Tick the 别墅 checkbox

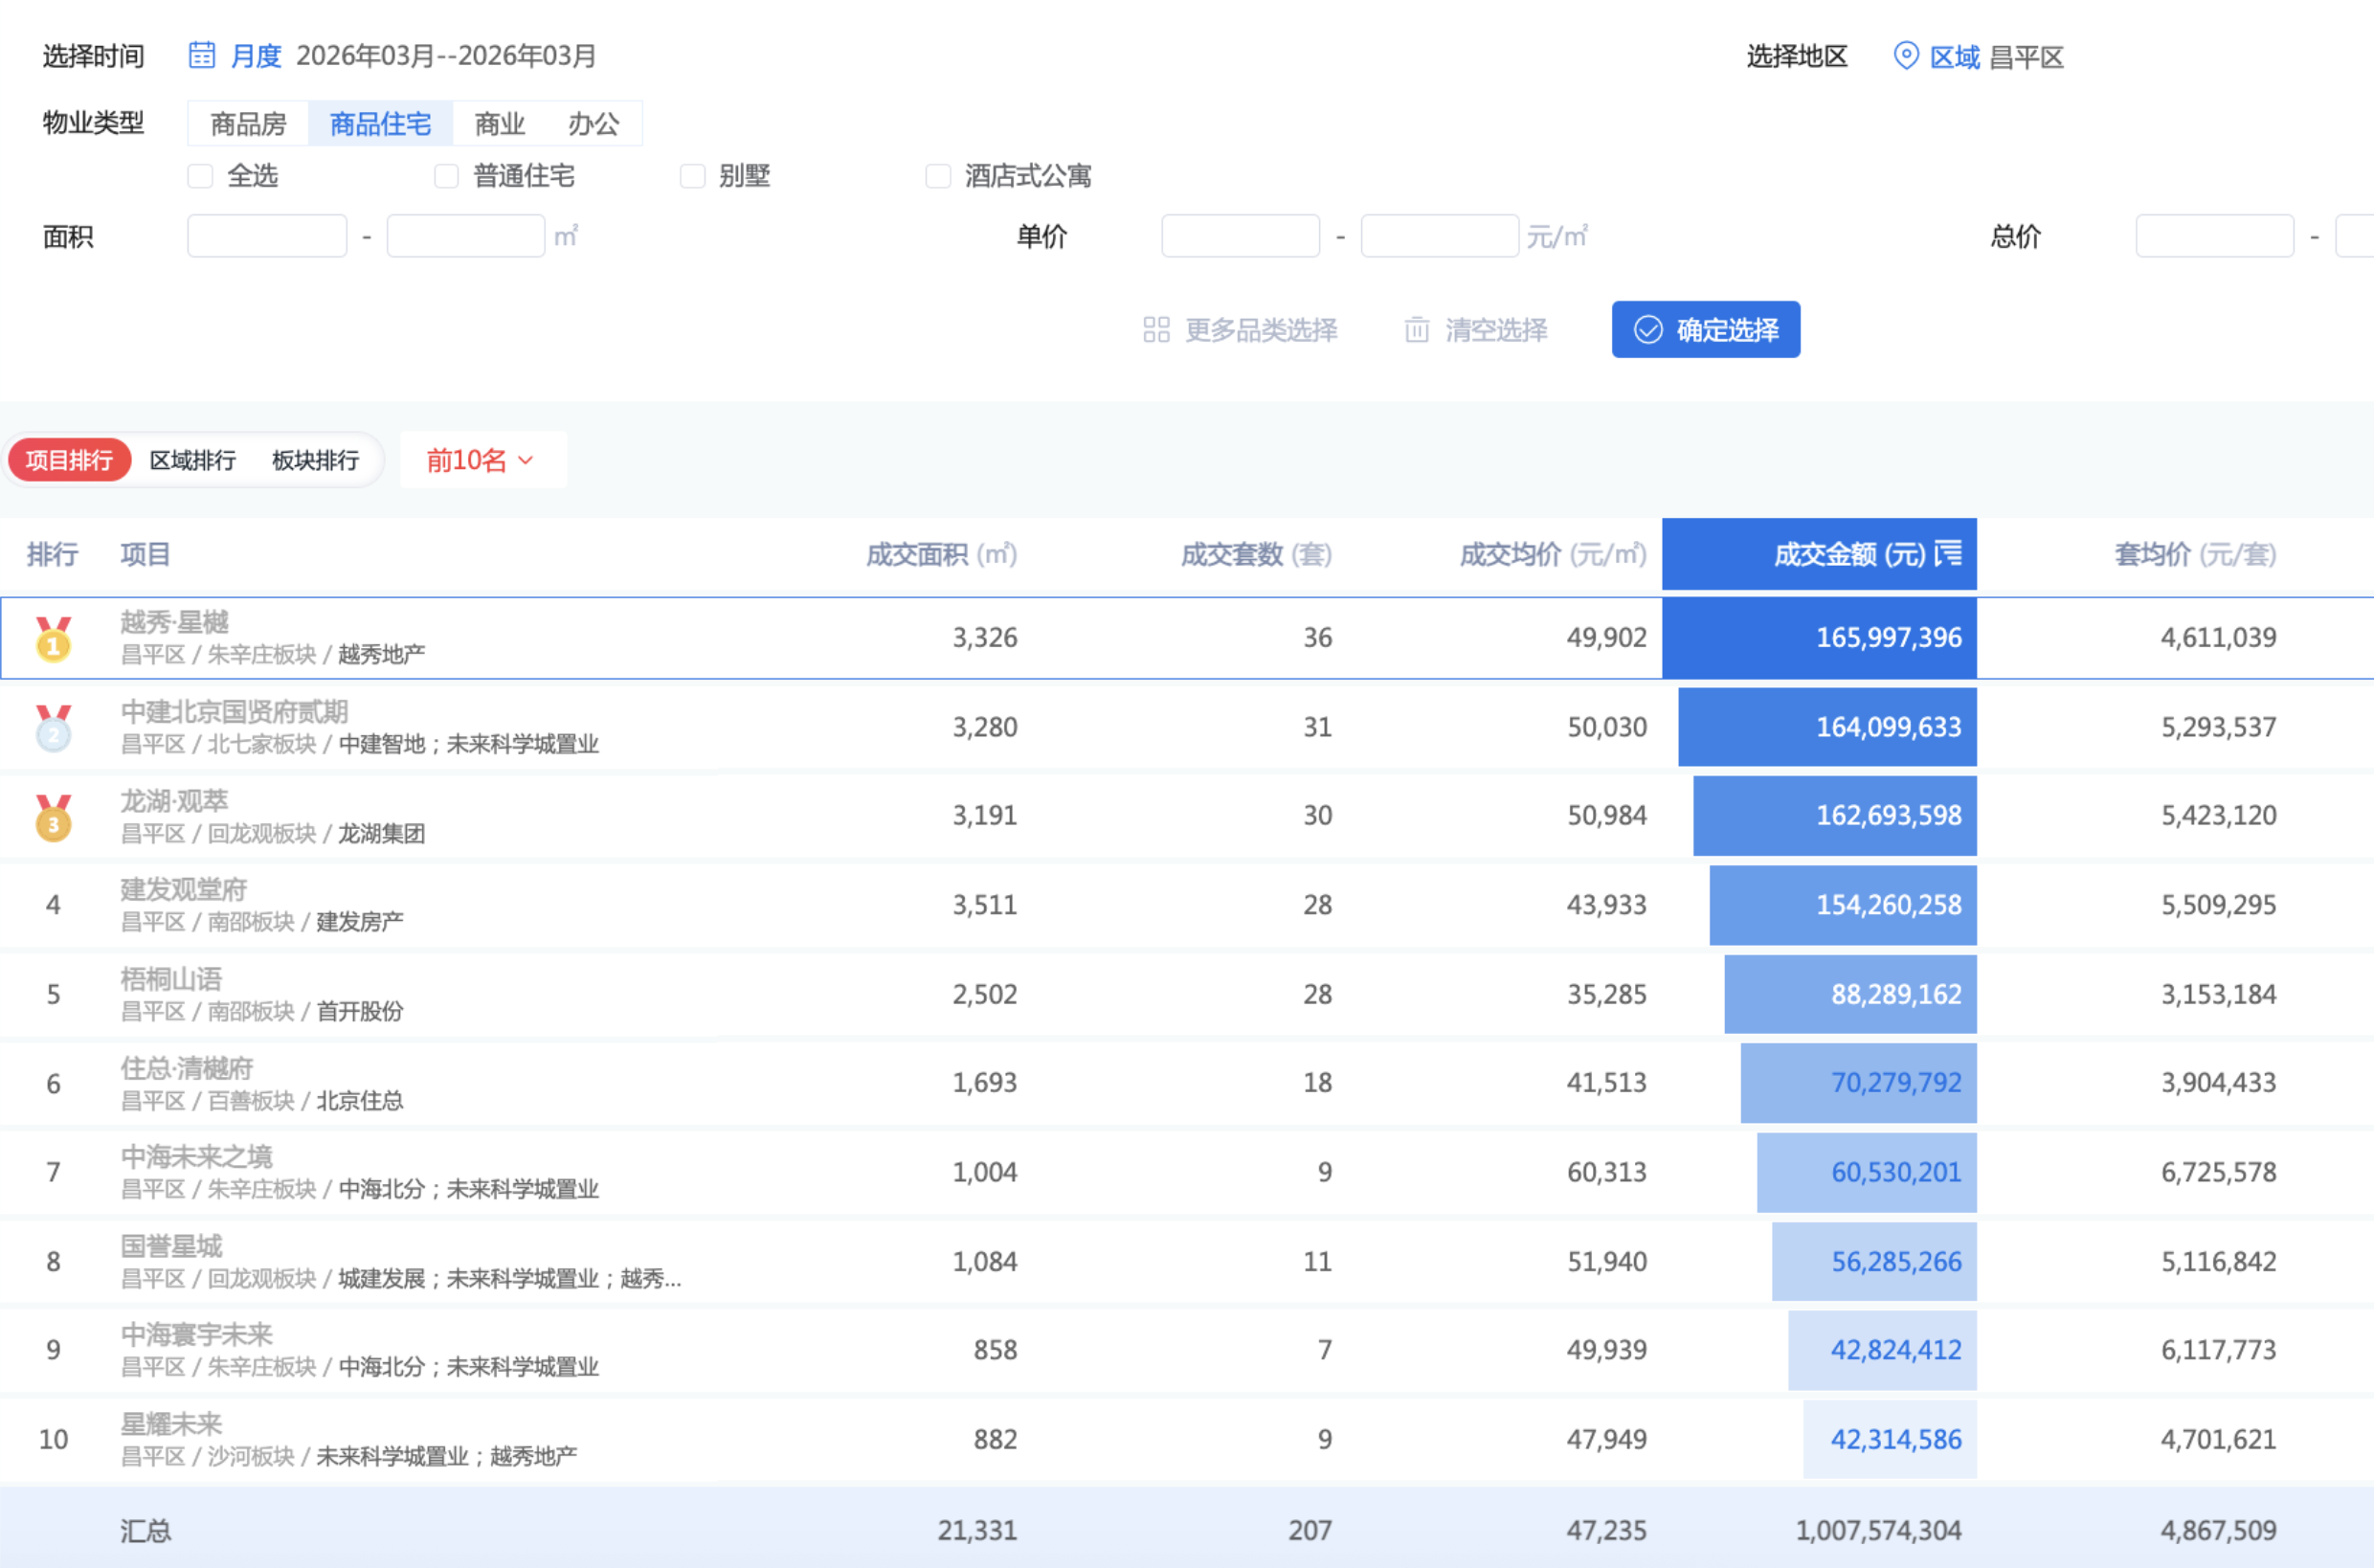tap(692, 177)
